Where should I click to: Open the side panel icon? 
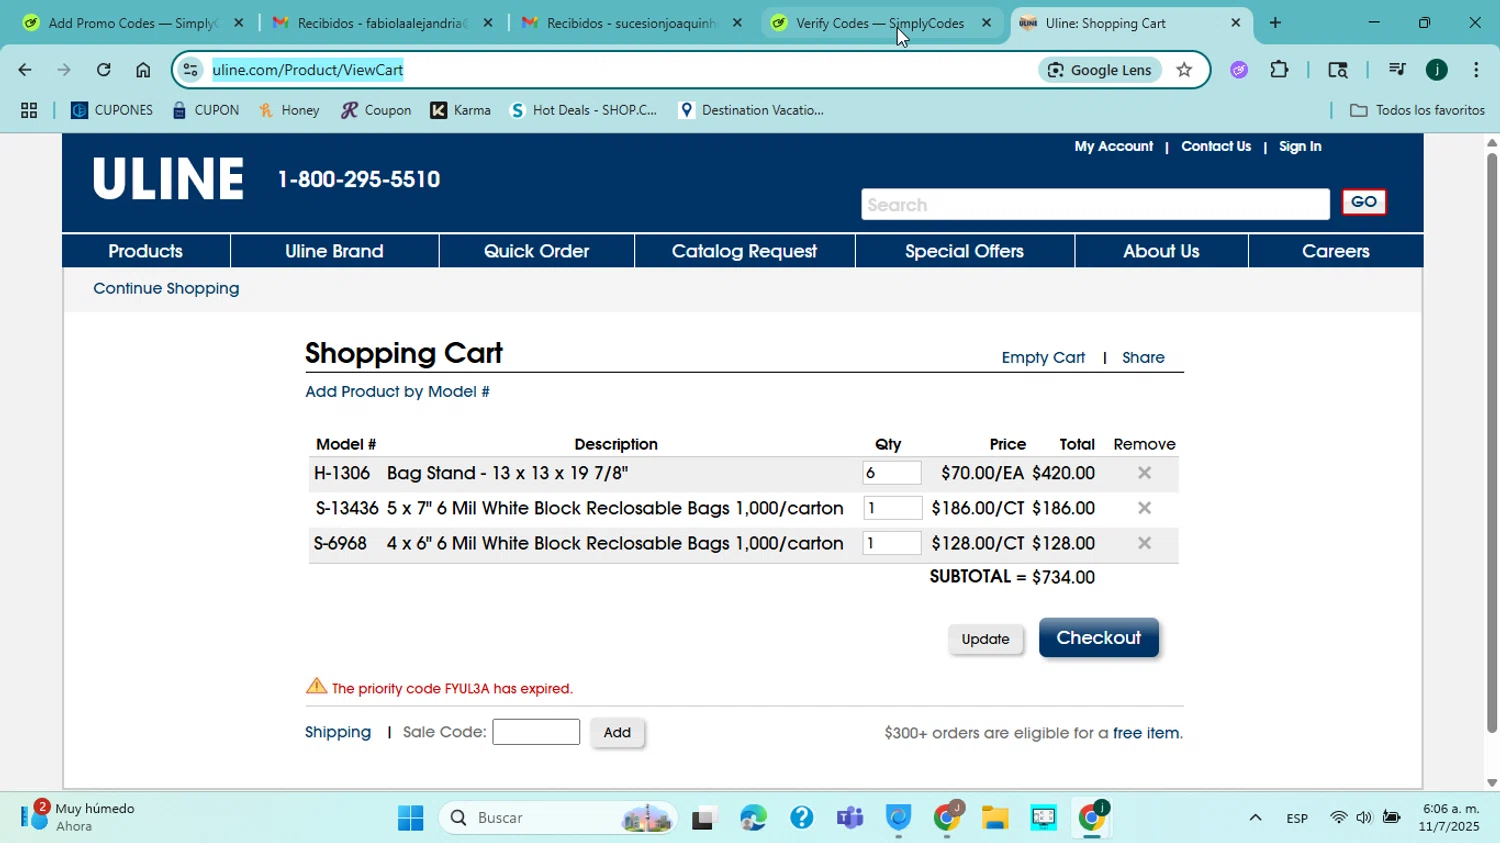pyautogui.click(x=1337, y=70)
